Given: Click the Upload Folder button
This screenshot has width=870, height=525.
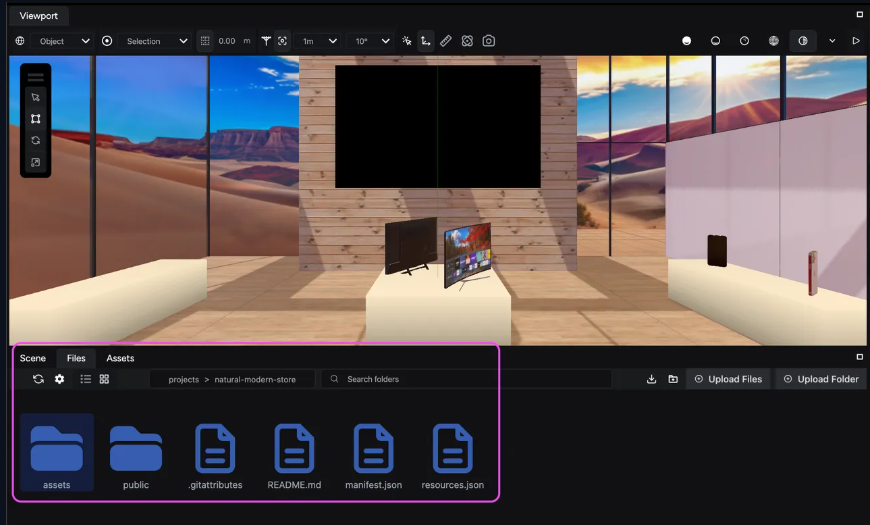Looking at the screenshot, I should tap(821, 379).
